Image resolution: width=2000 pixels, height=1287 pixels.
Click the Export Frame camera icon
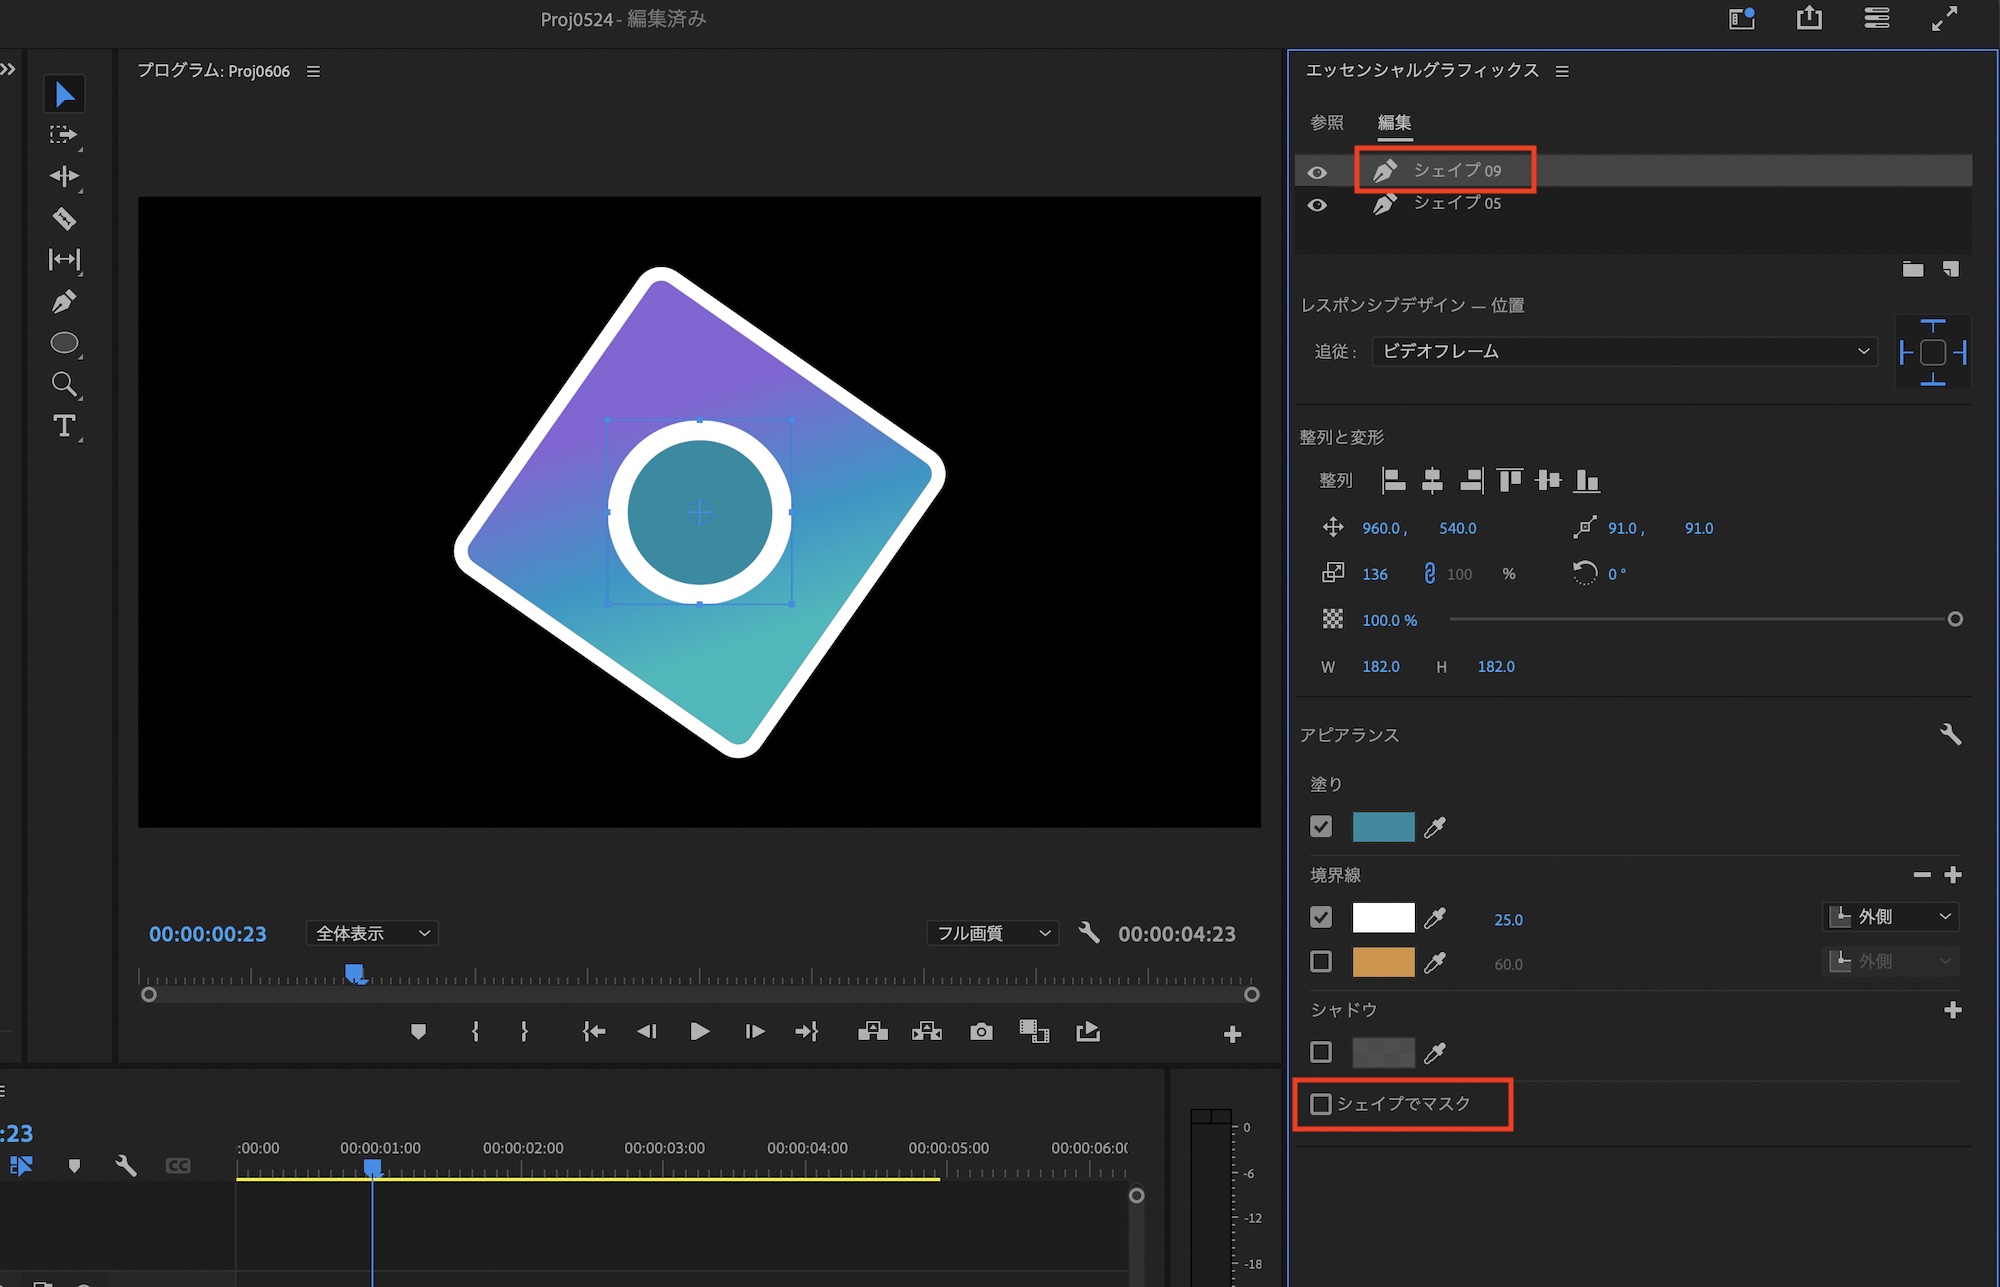coord(981,1032)
